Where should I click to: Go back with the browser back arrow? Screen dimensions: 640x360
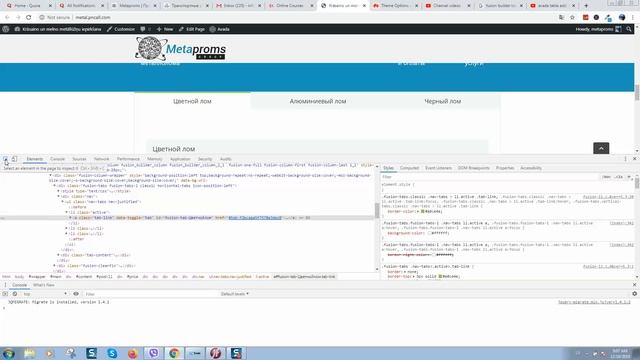[7, 18]
